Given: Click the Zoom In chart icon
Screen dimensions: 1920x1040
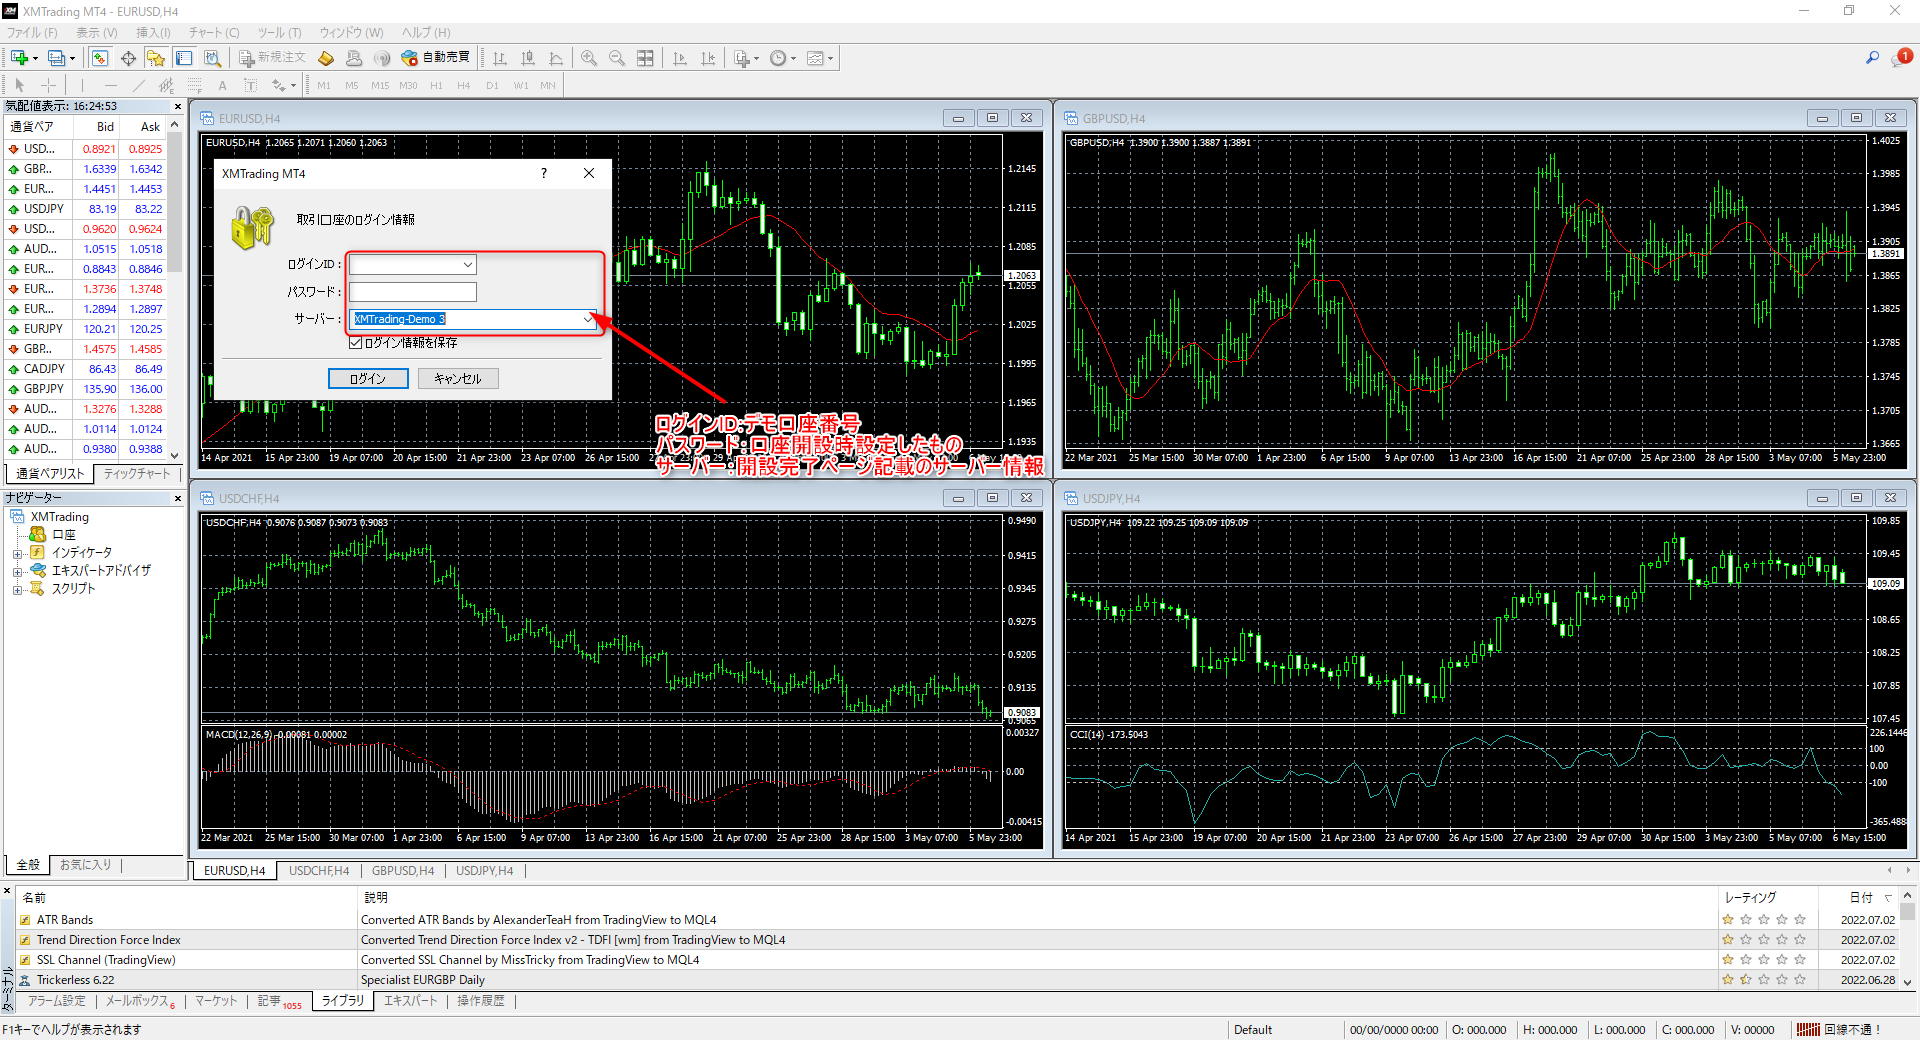Looking at the screenshot, I should (589, 58).
